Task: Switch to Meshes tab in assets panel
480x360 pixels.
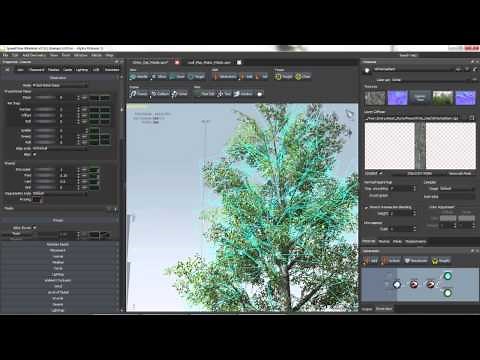Action: pyautogui.click(x=384, y=241)
